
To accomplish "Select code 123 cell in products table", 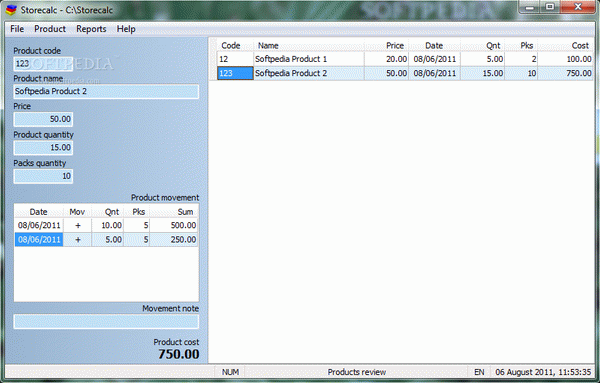I will tap(235, 73).
